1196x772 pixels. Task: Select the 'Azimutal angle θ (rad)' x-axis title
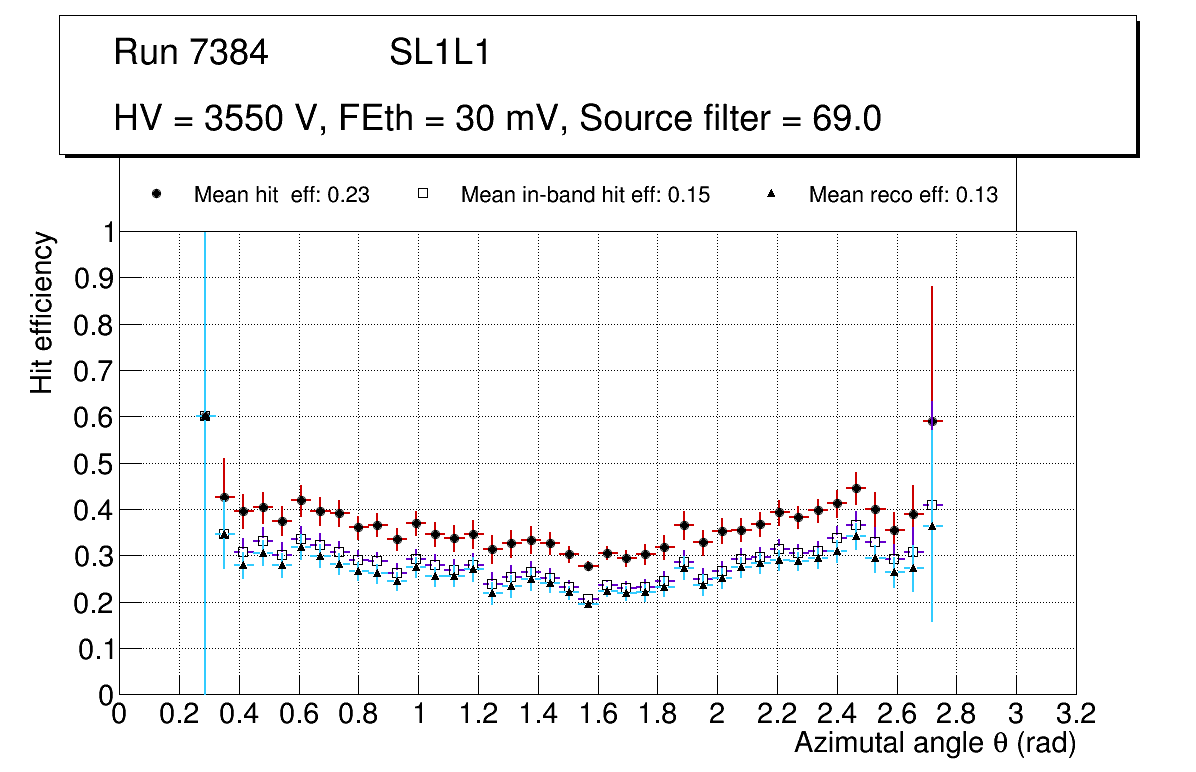coord(934,742)
